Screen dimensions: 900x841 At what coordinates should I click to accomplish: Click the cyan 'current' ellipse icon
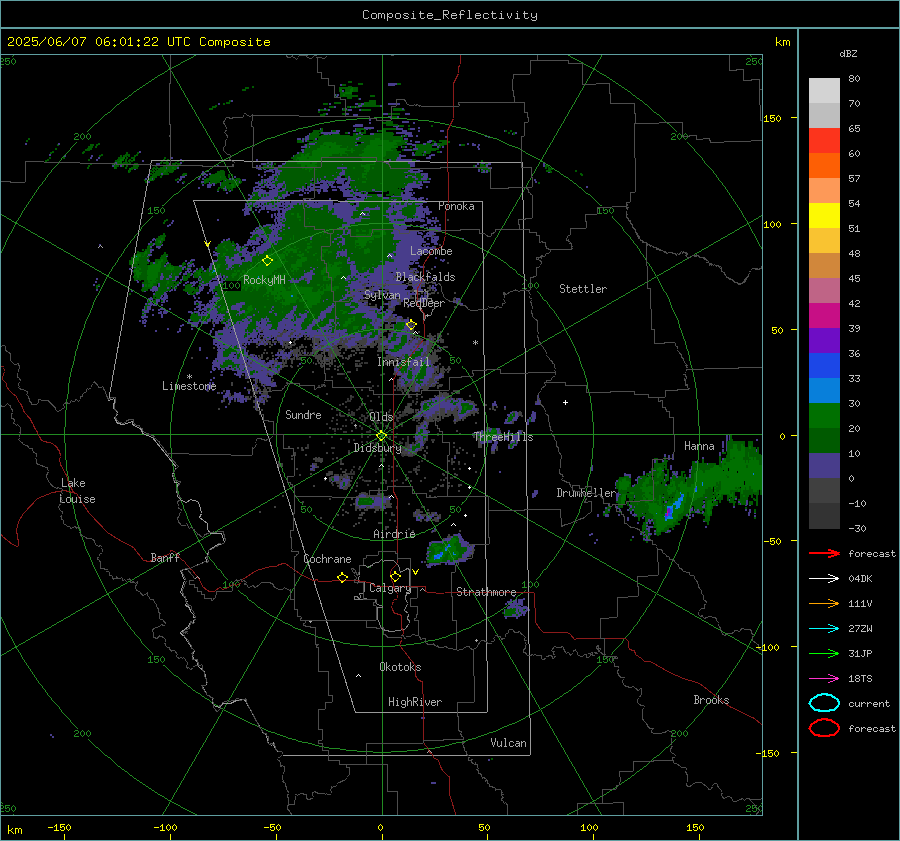824,703
